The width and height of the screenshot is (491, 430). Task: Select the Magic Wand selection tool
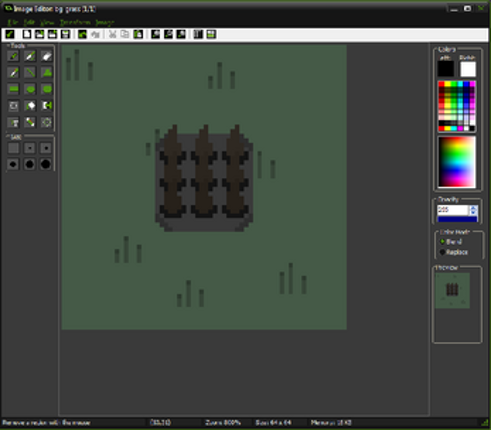(x=30, y=106)
